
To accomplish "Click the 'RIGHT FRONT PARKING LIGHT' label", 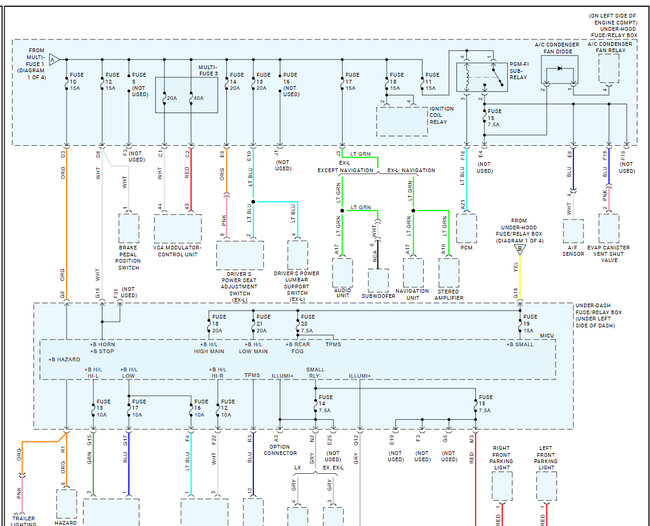I will 502,458.
